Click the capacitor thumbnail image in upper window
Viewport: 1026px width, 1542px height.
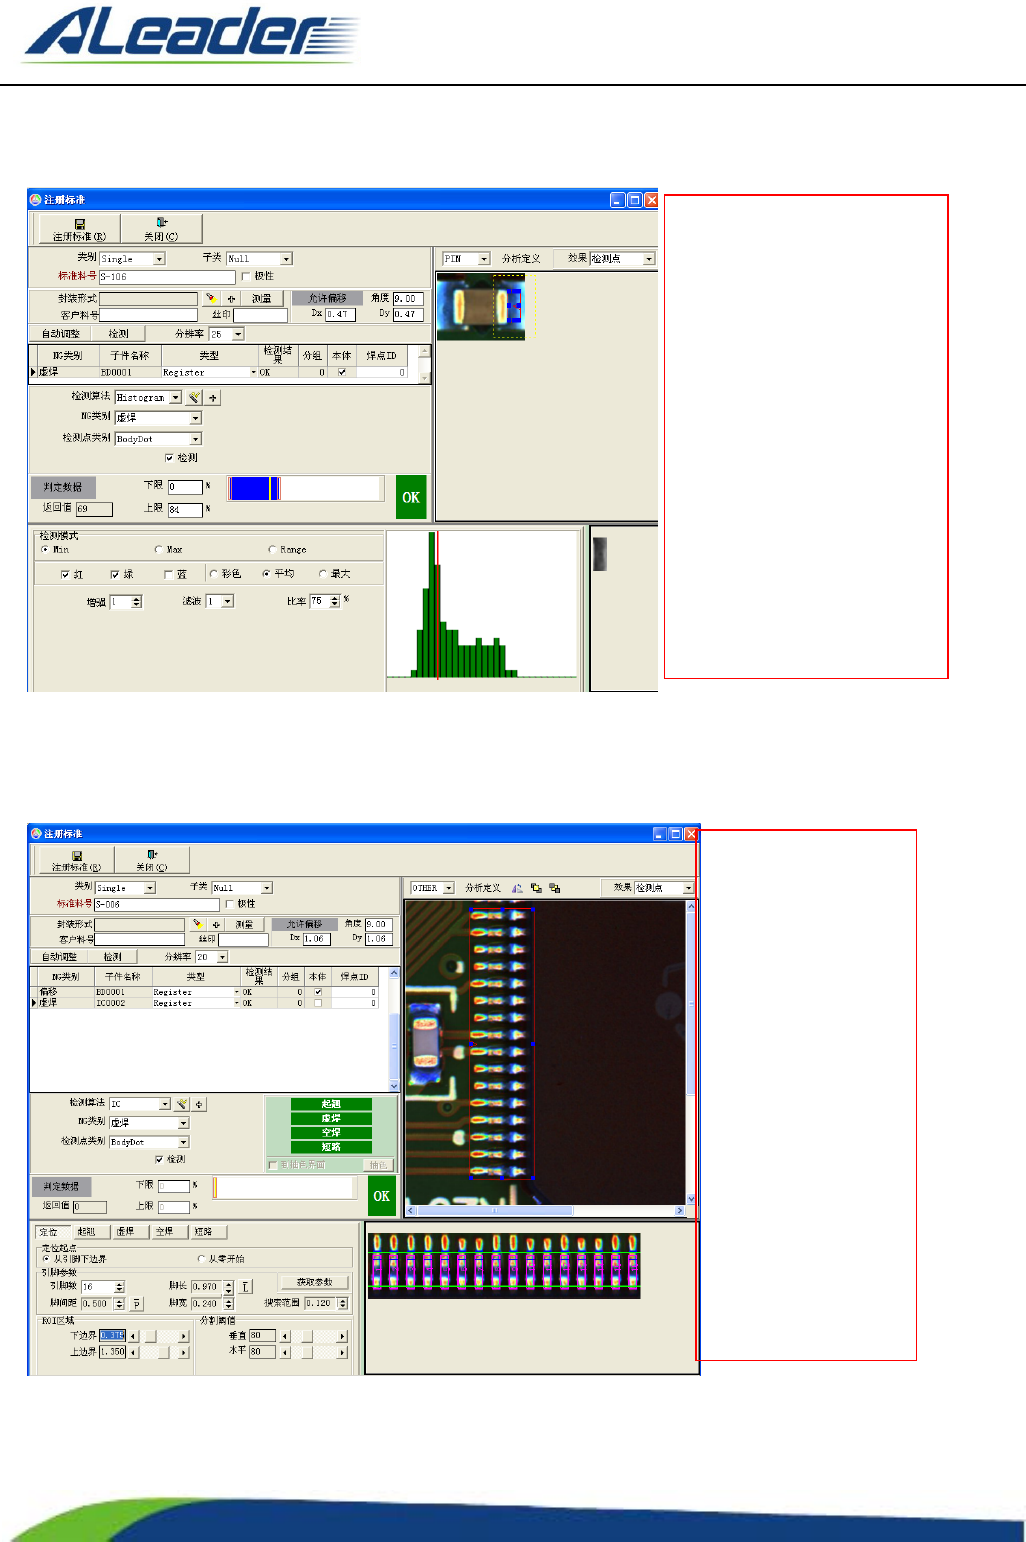(x=481, y=306)
